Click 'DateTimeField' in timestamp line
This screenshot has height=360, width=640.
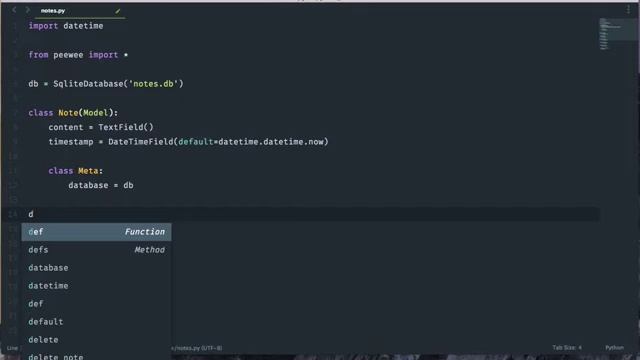(141, 142)
